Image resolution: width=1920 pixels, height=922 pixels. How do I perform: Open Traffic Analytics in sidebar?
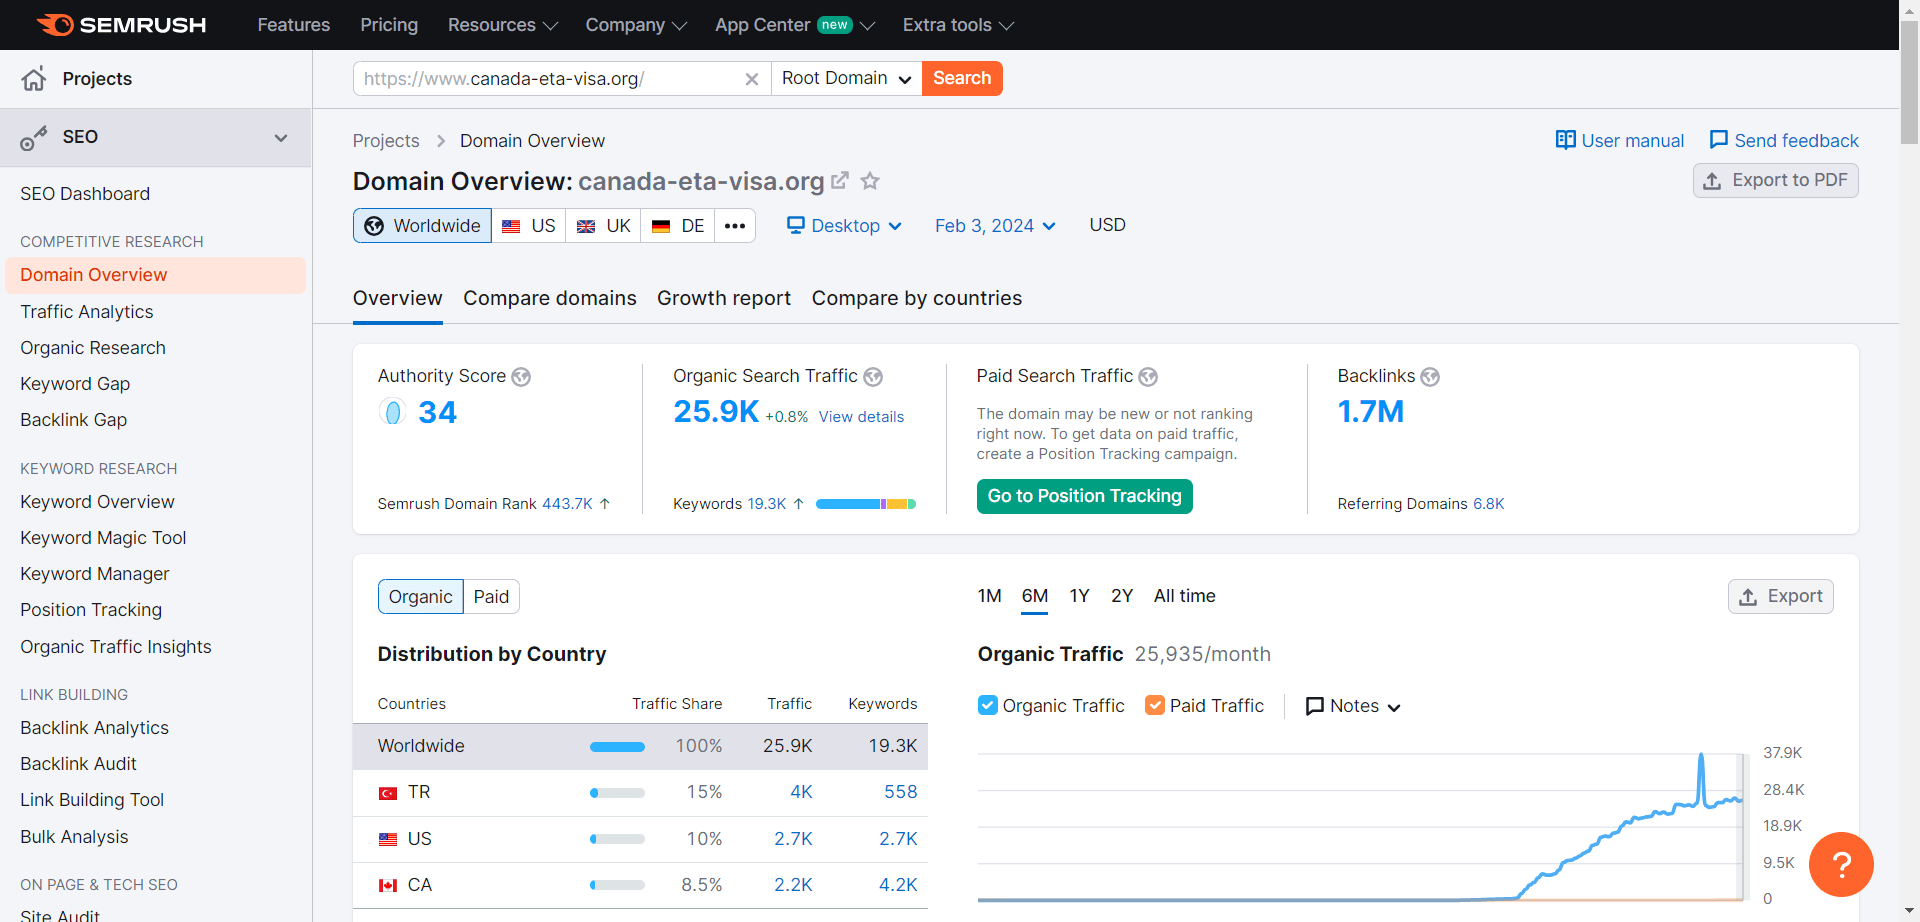pyautogui.click(x=87, y=312)
